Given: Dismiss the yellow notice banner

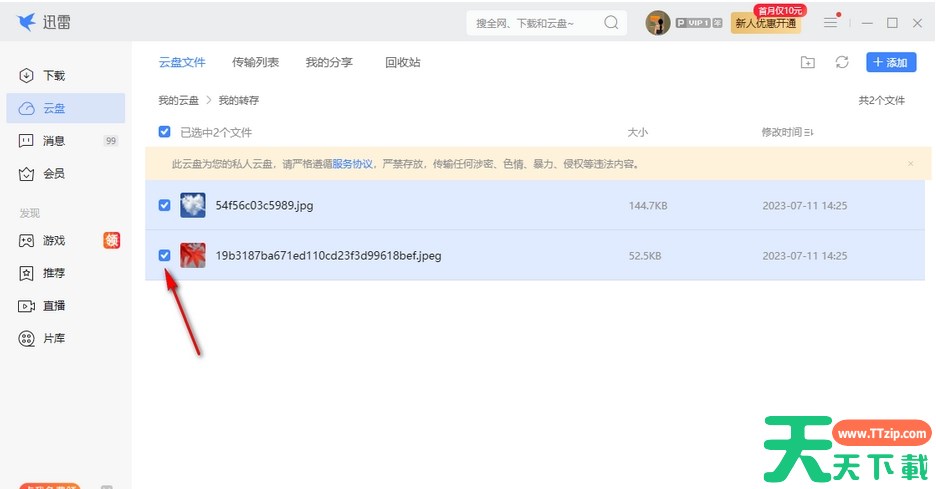Looking at the screenshot, I should point(910,164).
